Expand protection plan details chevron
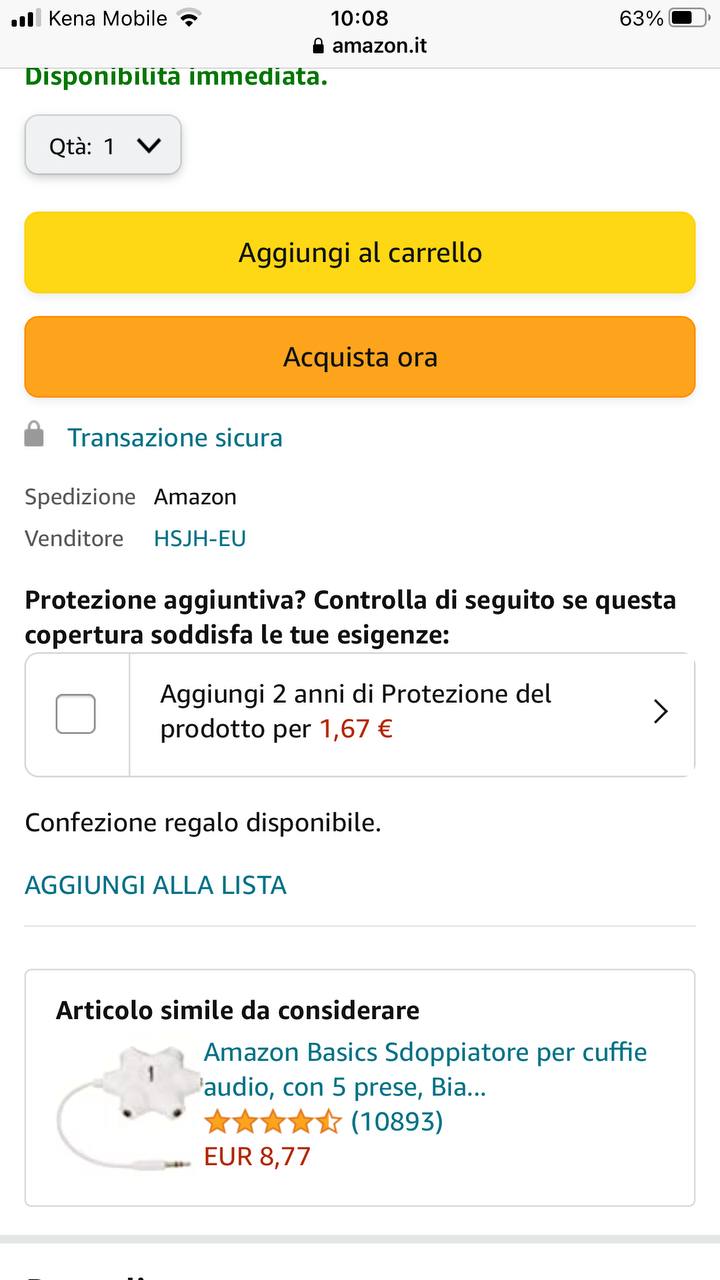The height and width of the screenshot is (1280, 720). (x=660, y=712)
